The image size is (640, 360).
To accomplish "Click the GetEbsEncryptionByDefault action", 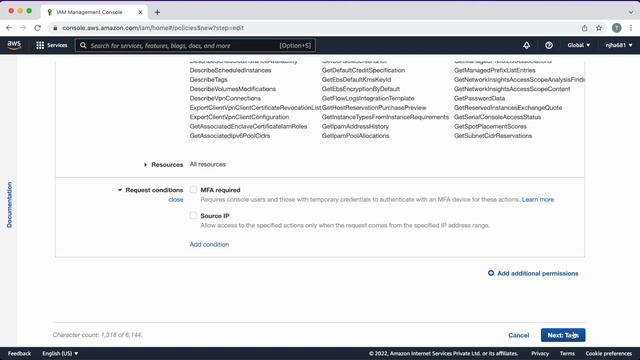I will (x=361, y=89).
